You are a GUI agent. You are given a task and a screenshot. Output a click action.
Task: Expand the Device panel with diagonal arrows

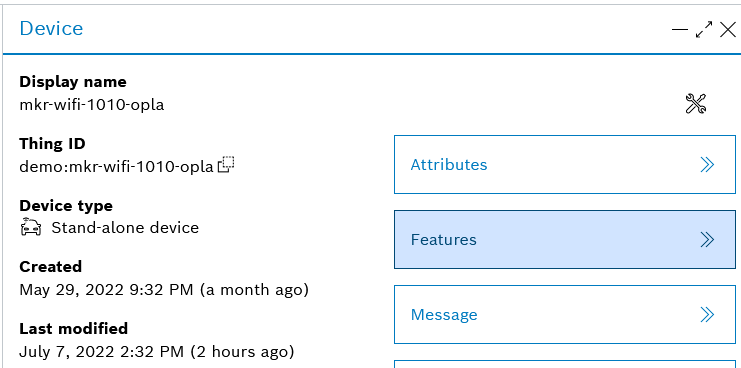(704, 30)
